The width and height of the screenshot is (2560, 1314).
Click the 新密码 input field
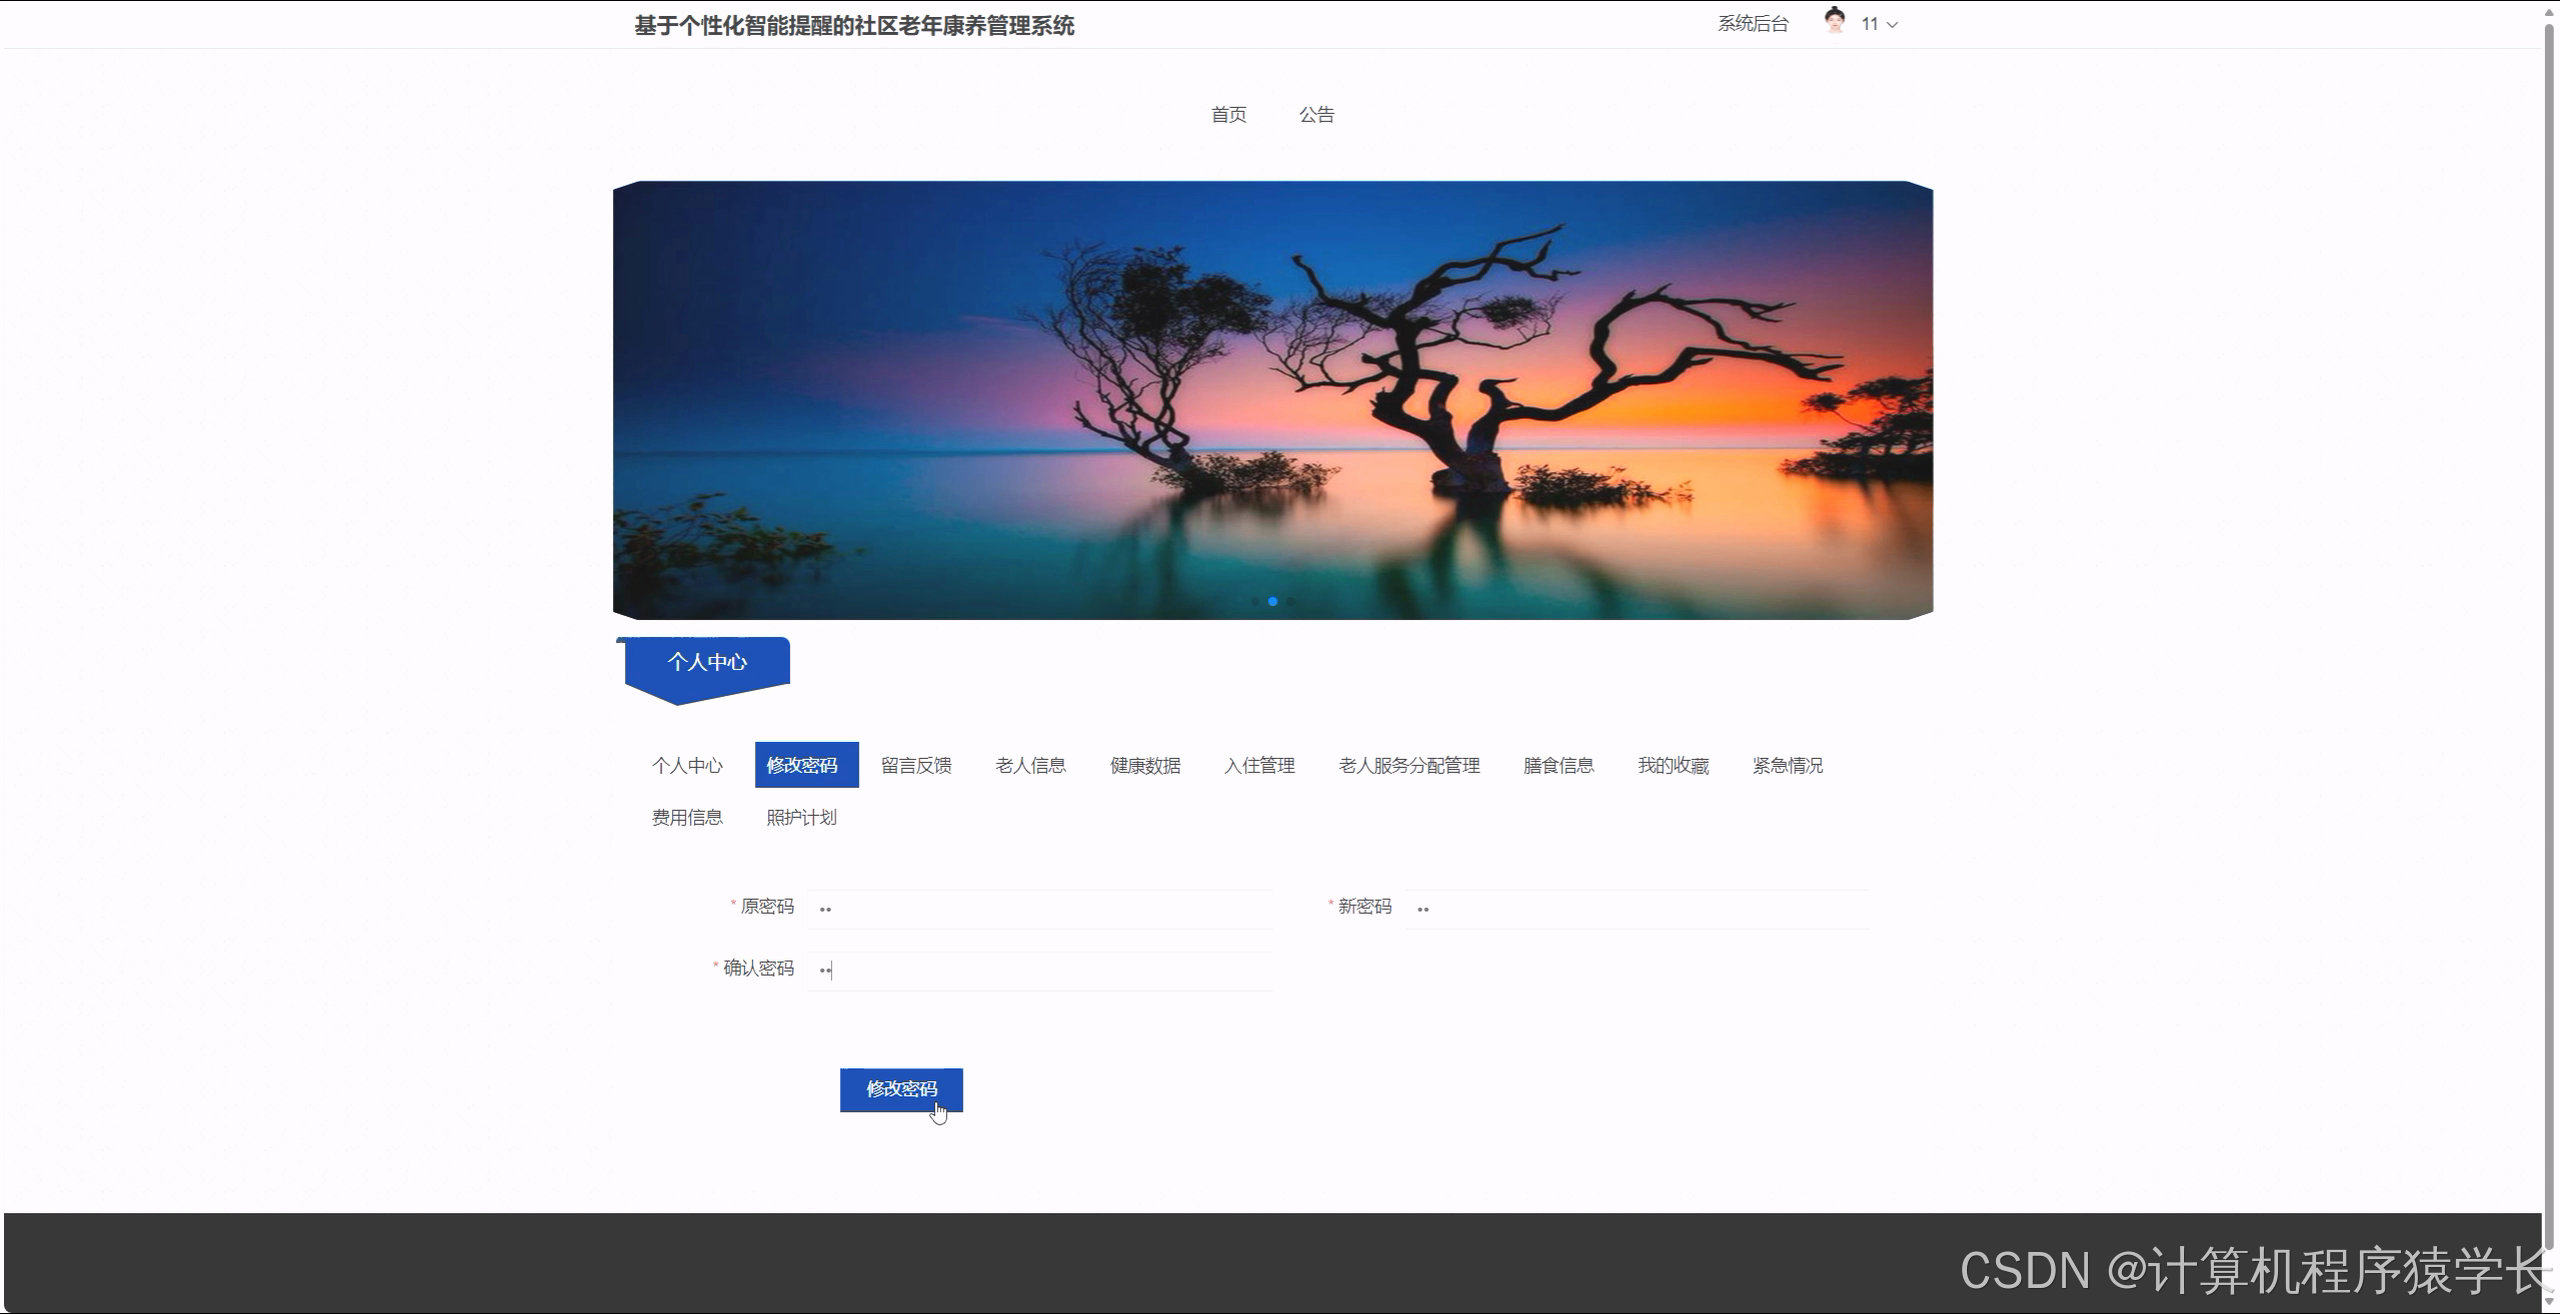1637,907
